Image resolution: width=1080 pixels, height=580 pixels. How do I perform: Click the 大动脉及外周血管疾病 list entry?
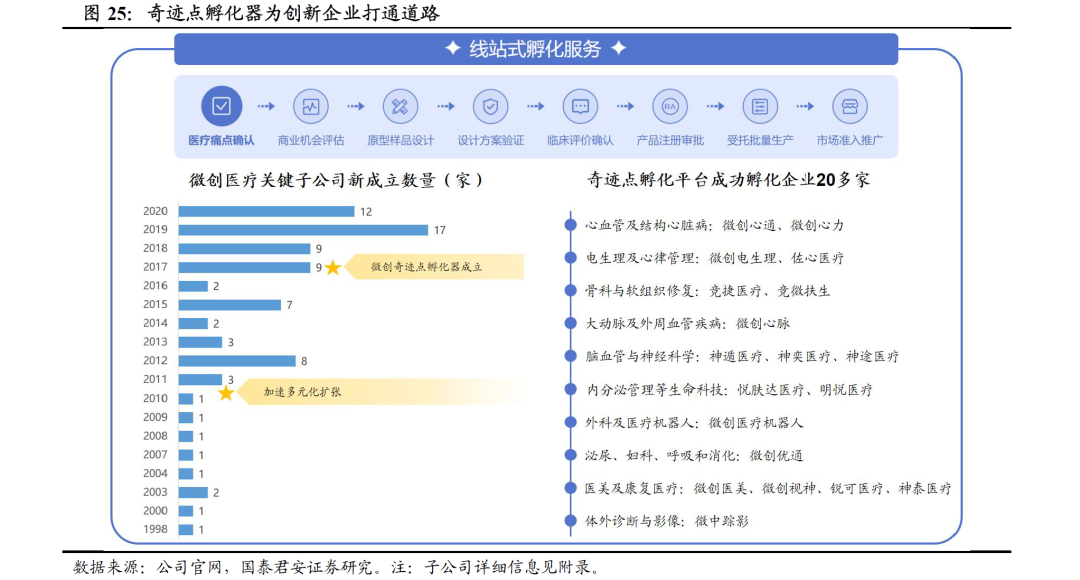[687, 324]
